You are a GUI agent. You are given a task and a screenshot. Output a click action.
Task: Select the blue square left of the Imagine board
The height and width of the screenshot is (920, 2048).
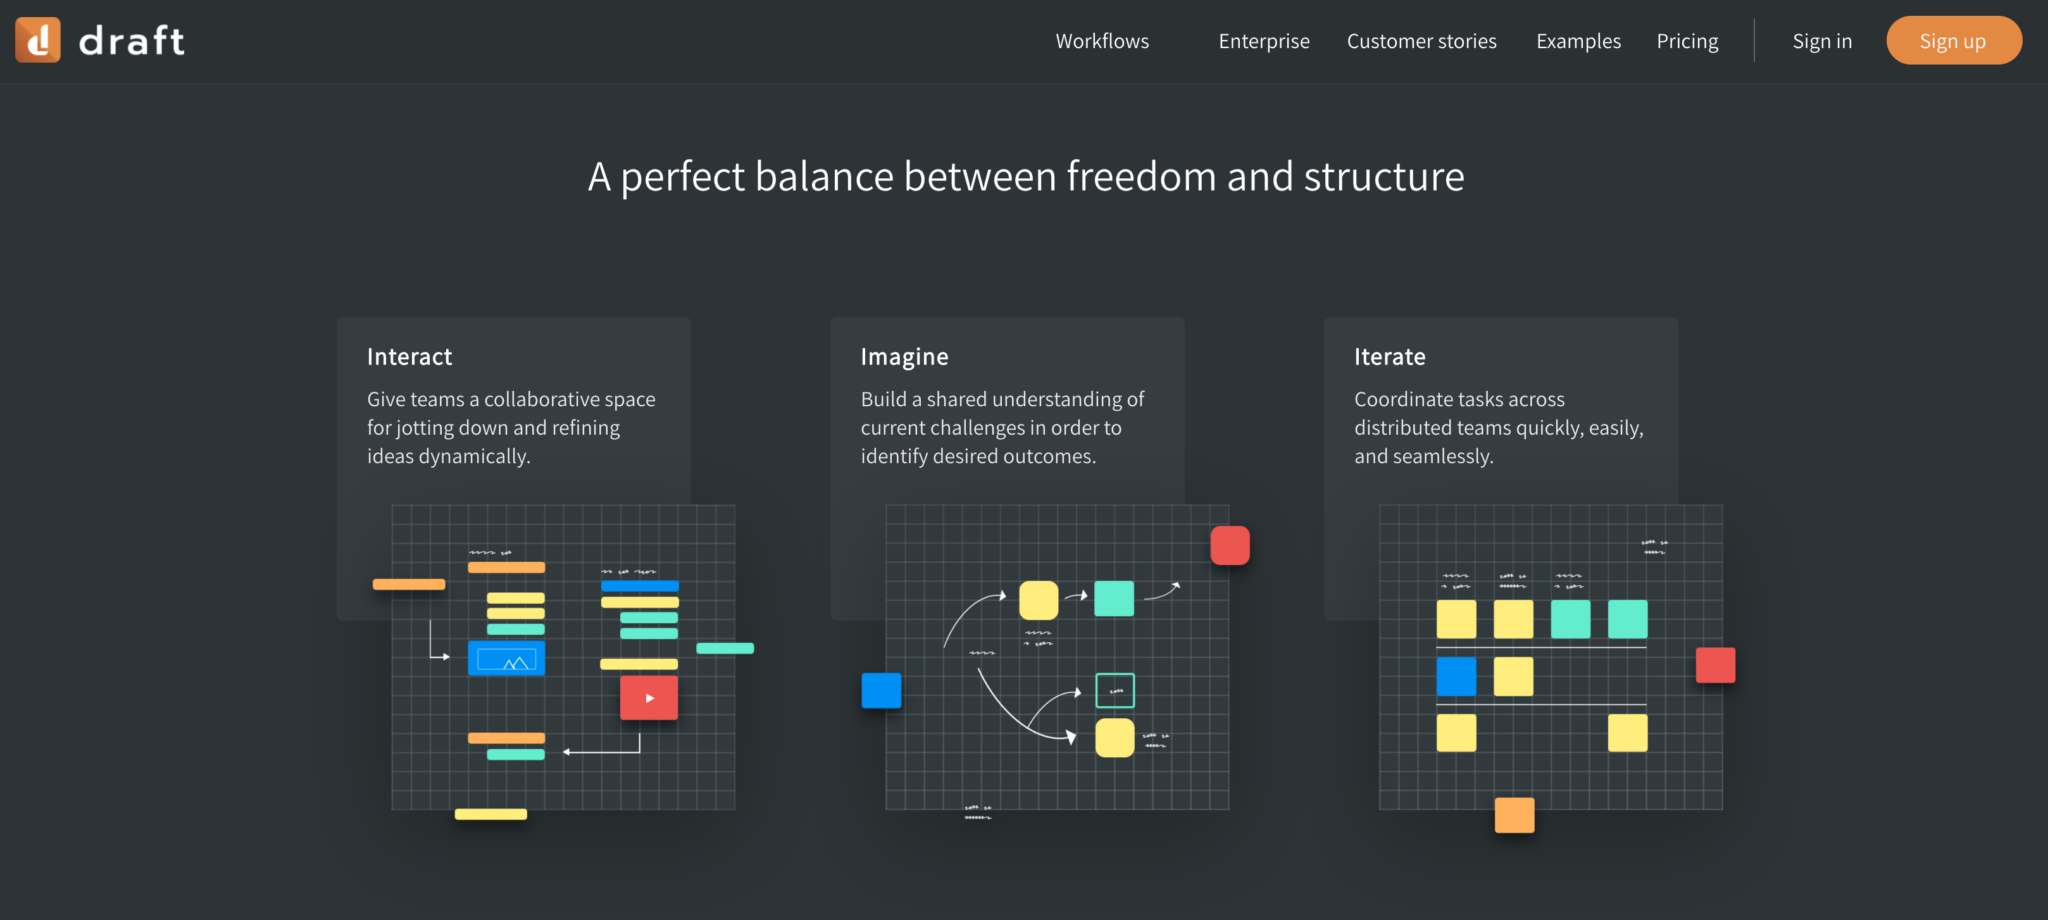(880, 690)
